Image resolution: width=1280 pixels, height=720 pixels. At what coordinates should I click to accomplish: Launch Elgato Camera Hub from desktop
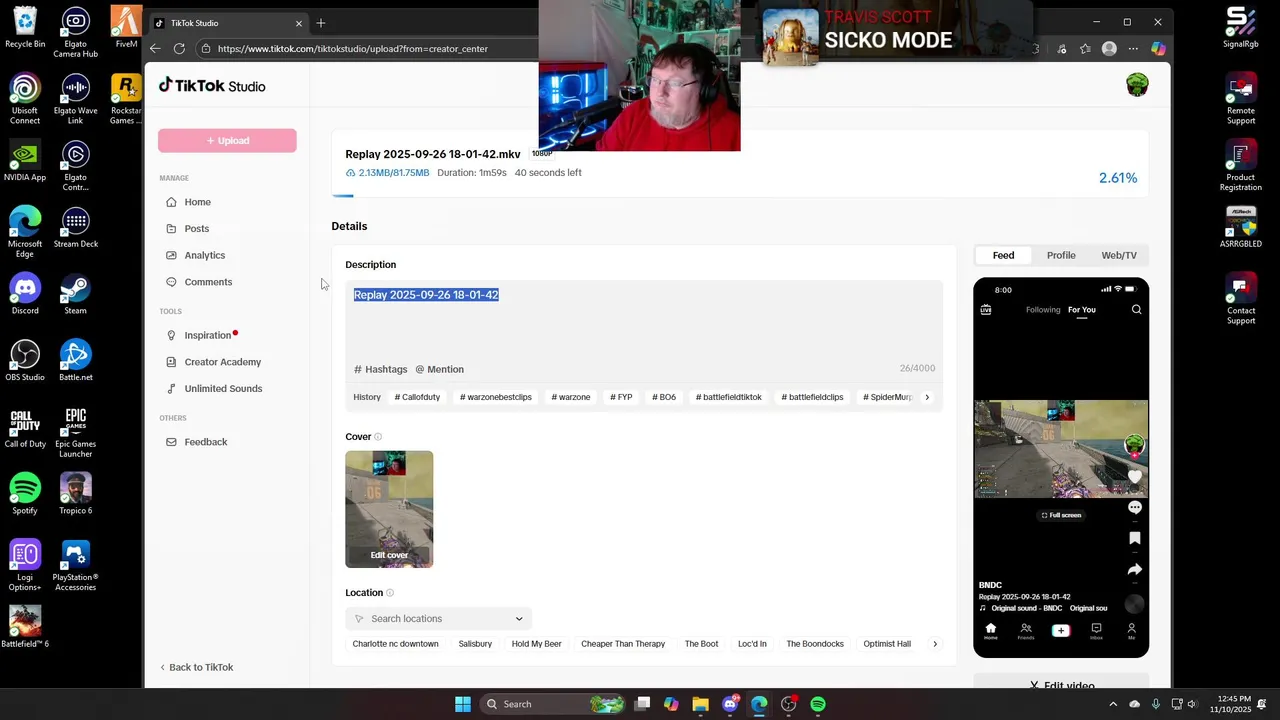[75, 32]
